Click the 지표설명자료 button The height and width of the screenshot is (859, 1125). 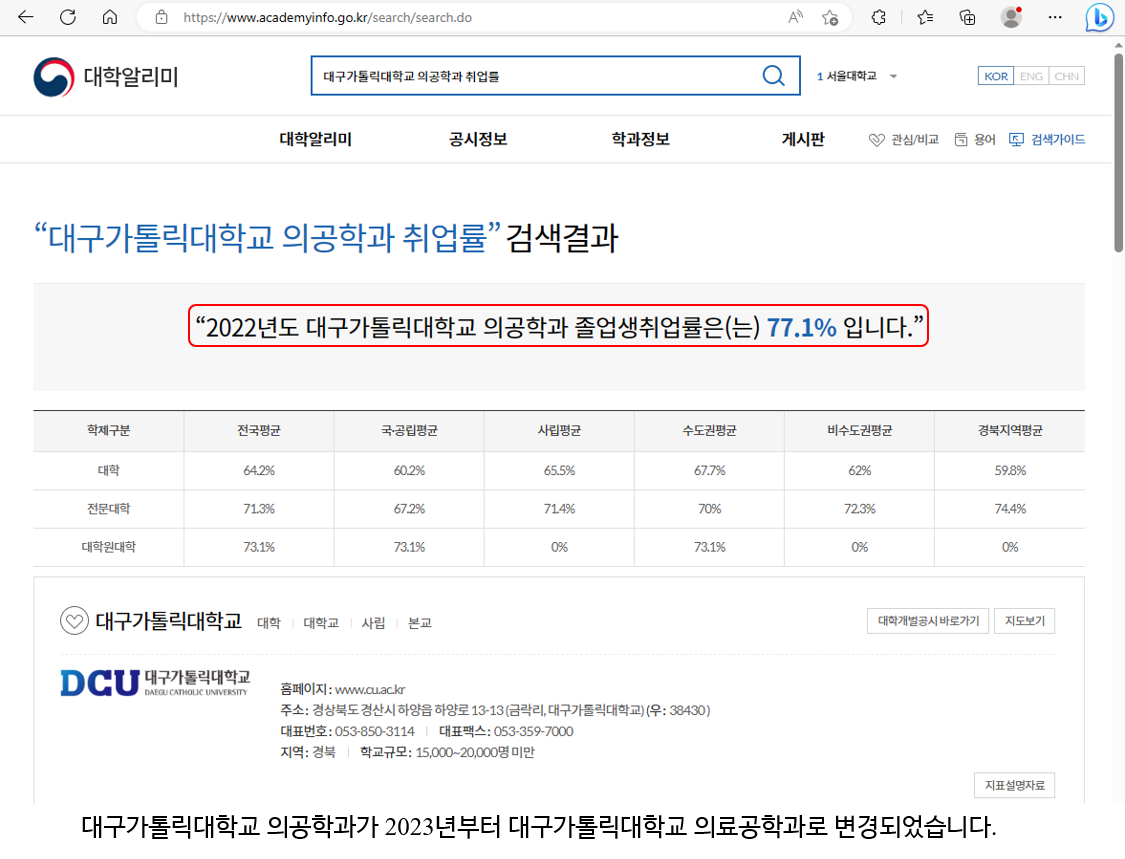pos(1015,785)
